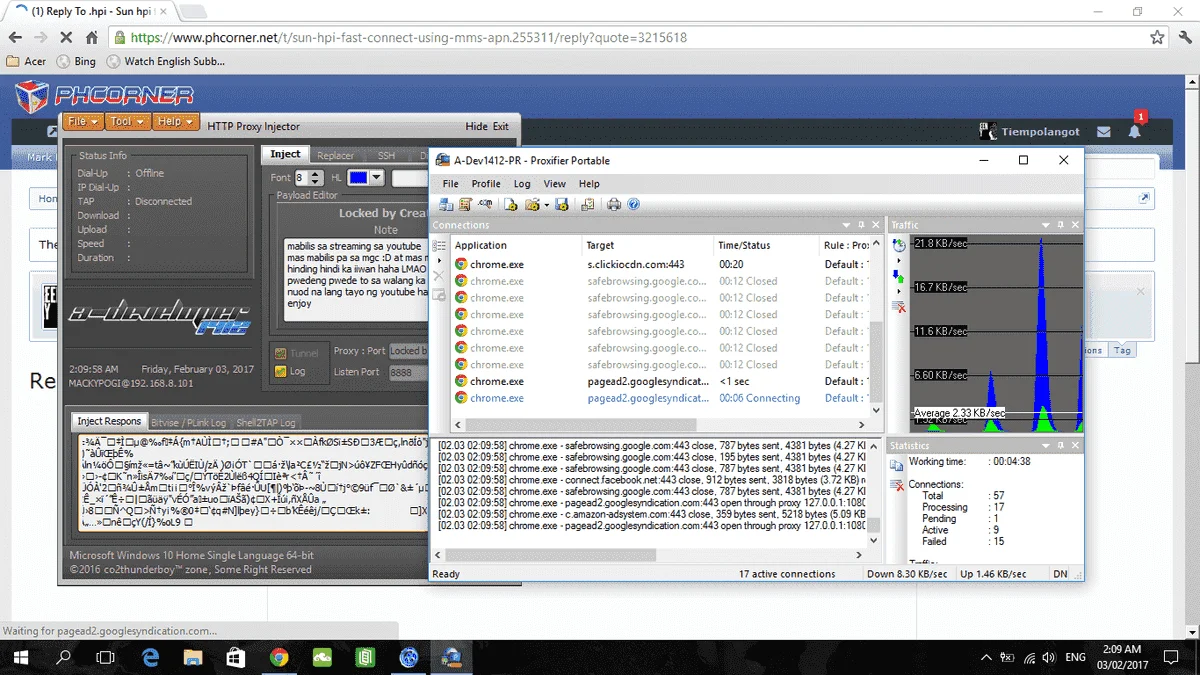Click clock icon in Traffic pane side strip
The height and width of the screenshot is (675, 1200).
[898, 245]
